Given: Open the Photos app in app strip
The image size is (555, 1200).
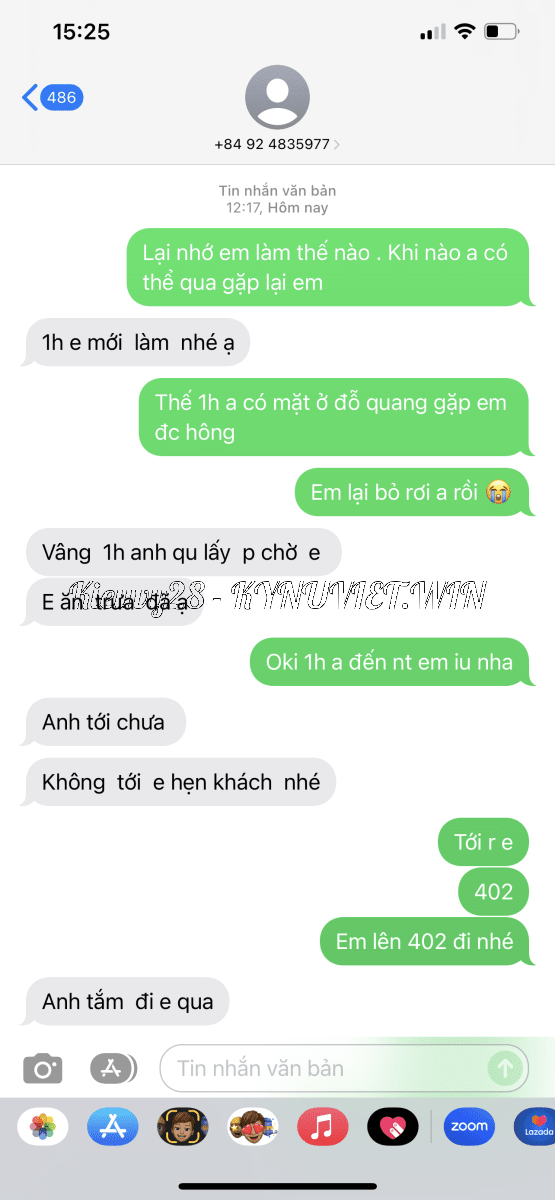Looking at the screenshot, I should click(43, 1127).
